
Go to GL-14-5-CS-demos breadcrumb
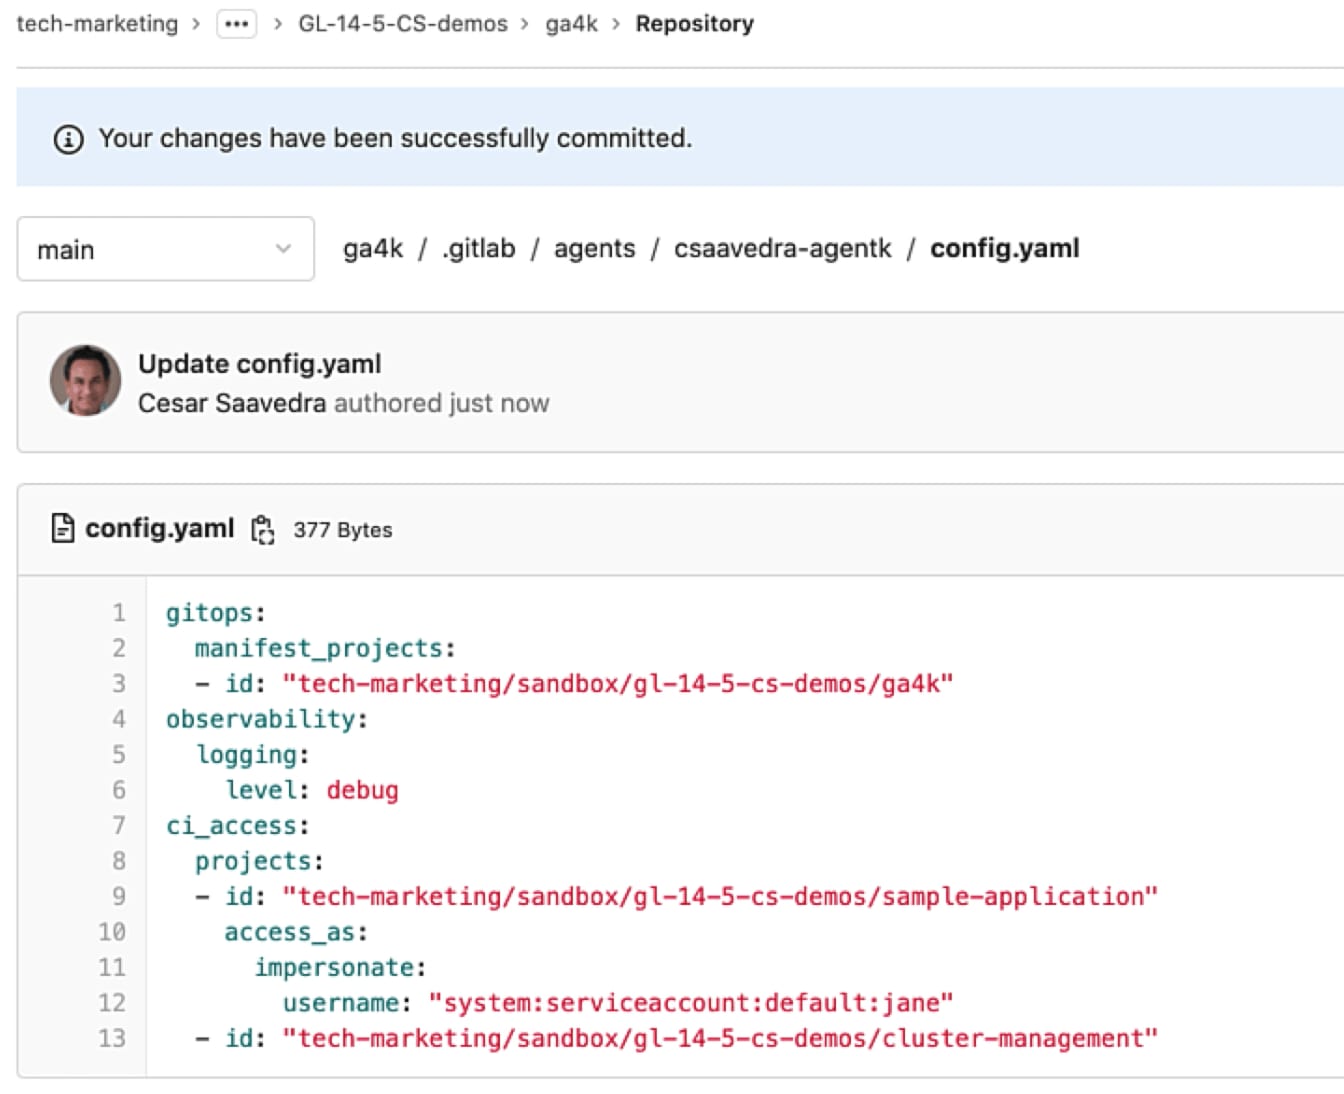click(x=403, y=24)
